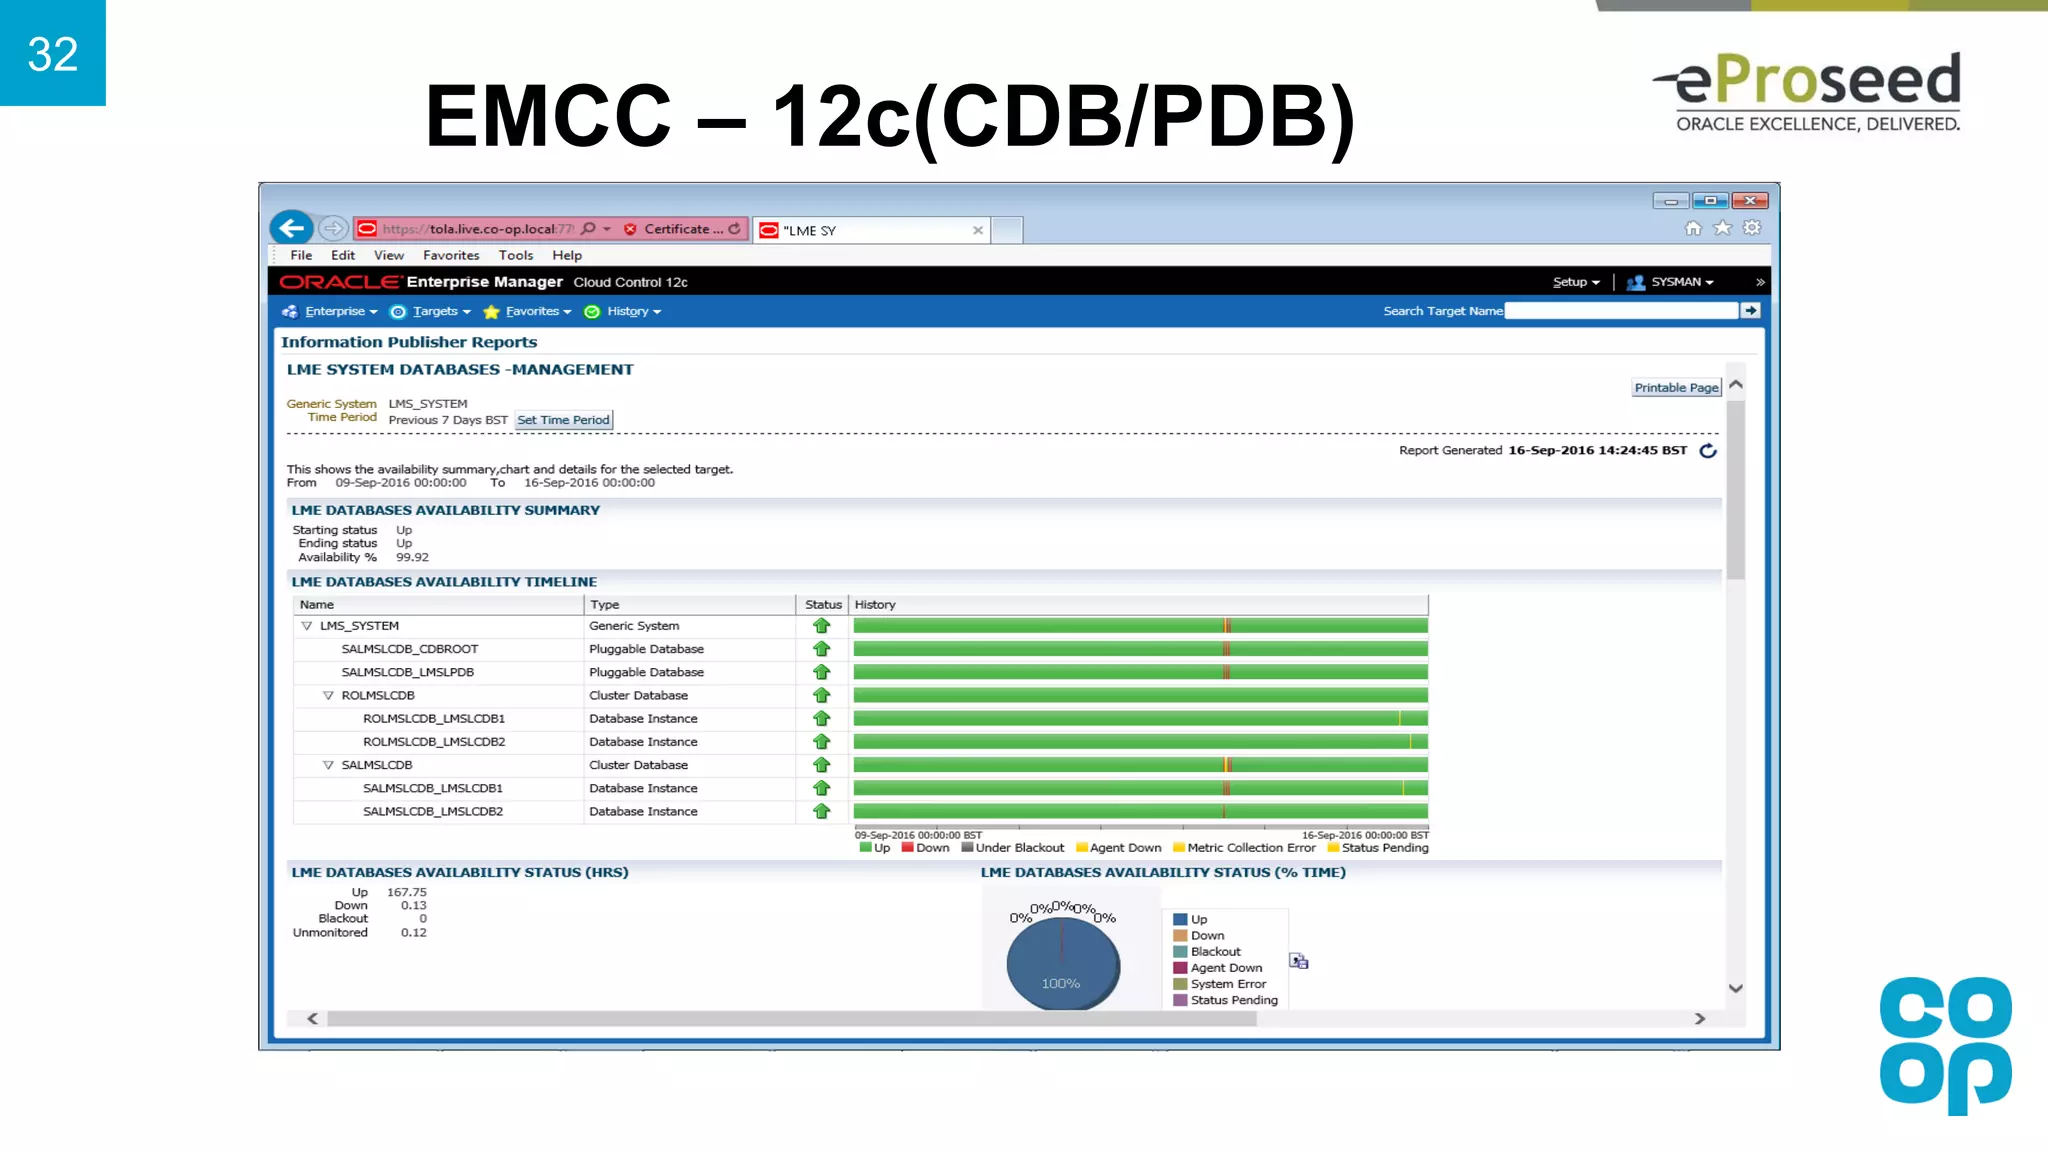2048x1152 pixels.
Task: Open the Certificate error indicator
Action: click(672, 229)
